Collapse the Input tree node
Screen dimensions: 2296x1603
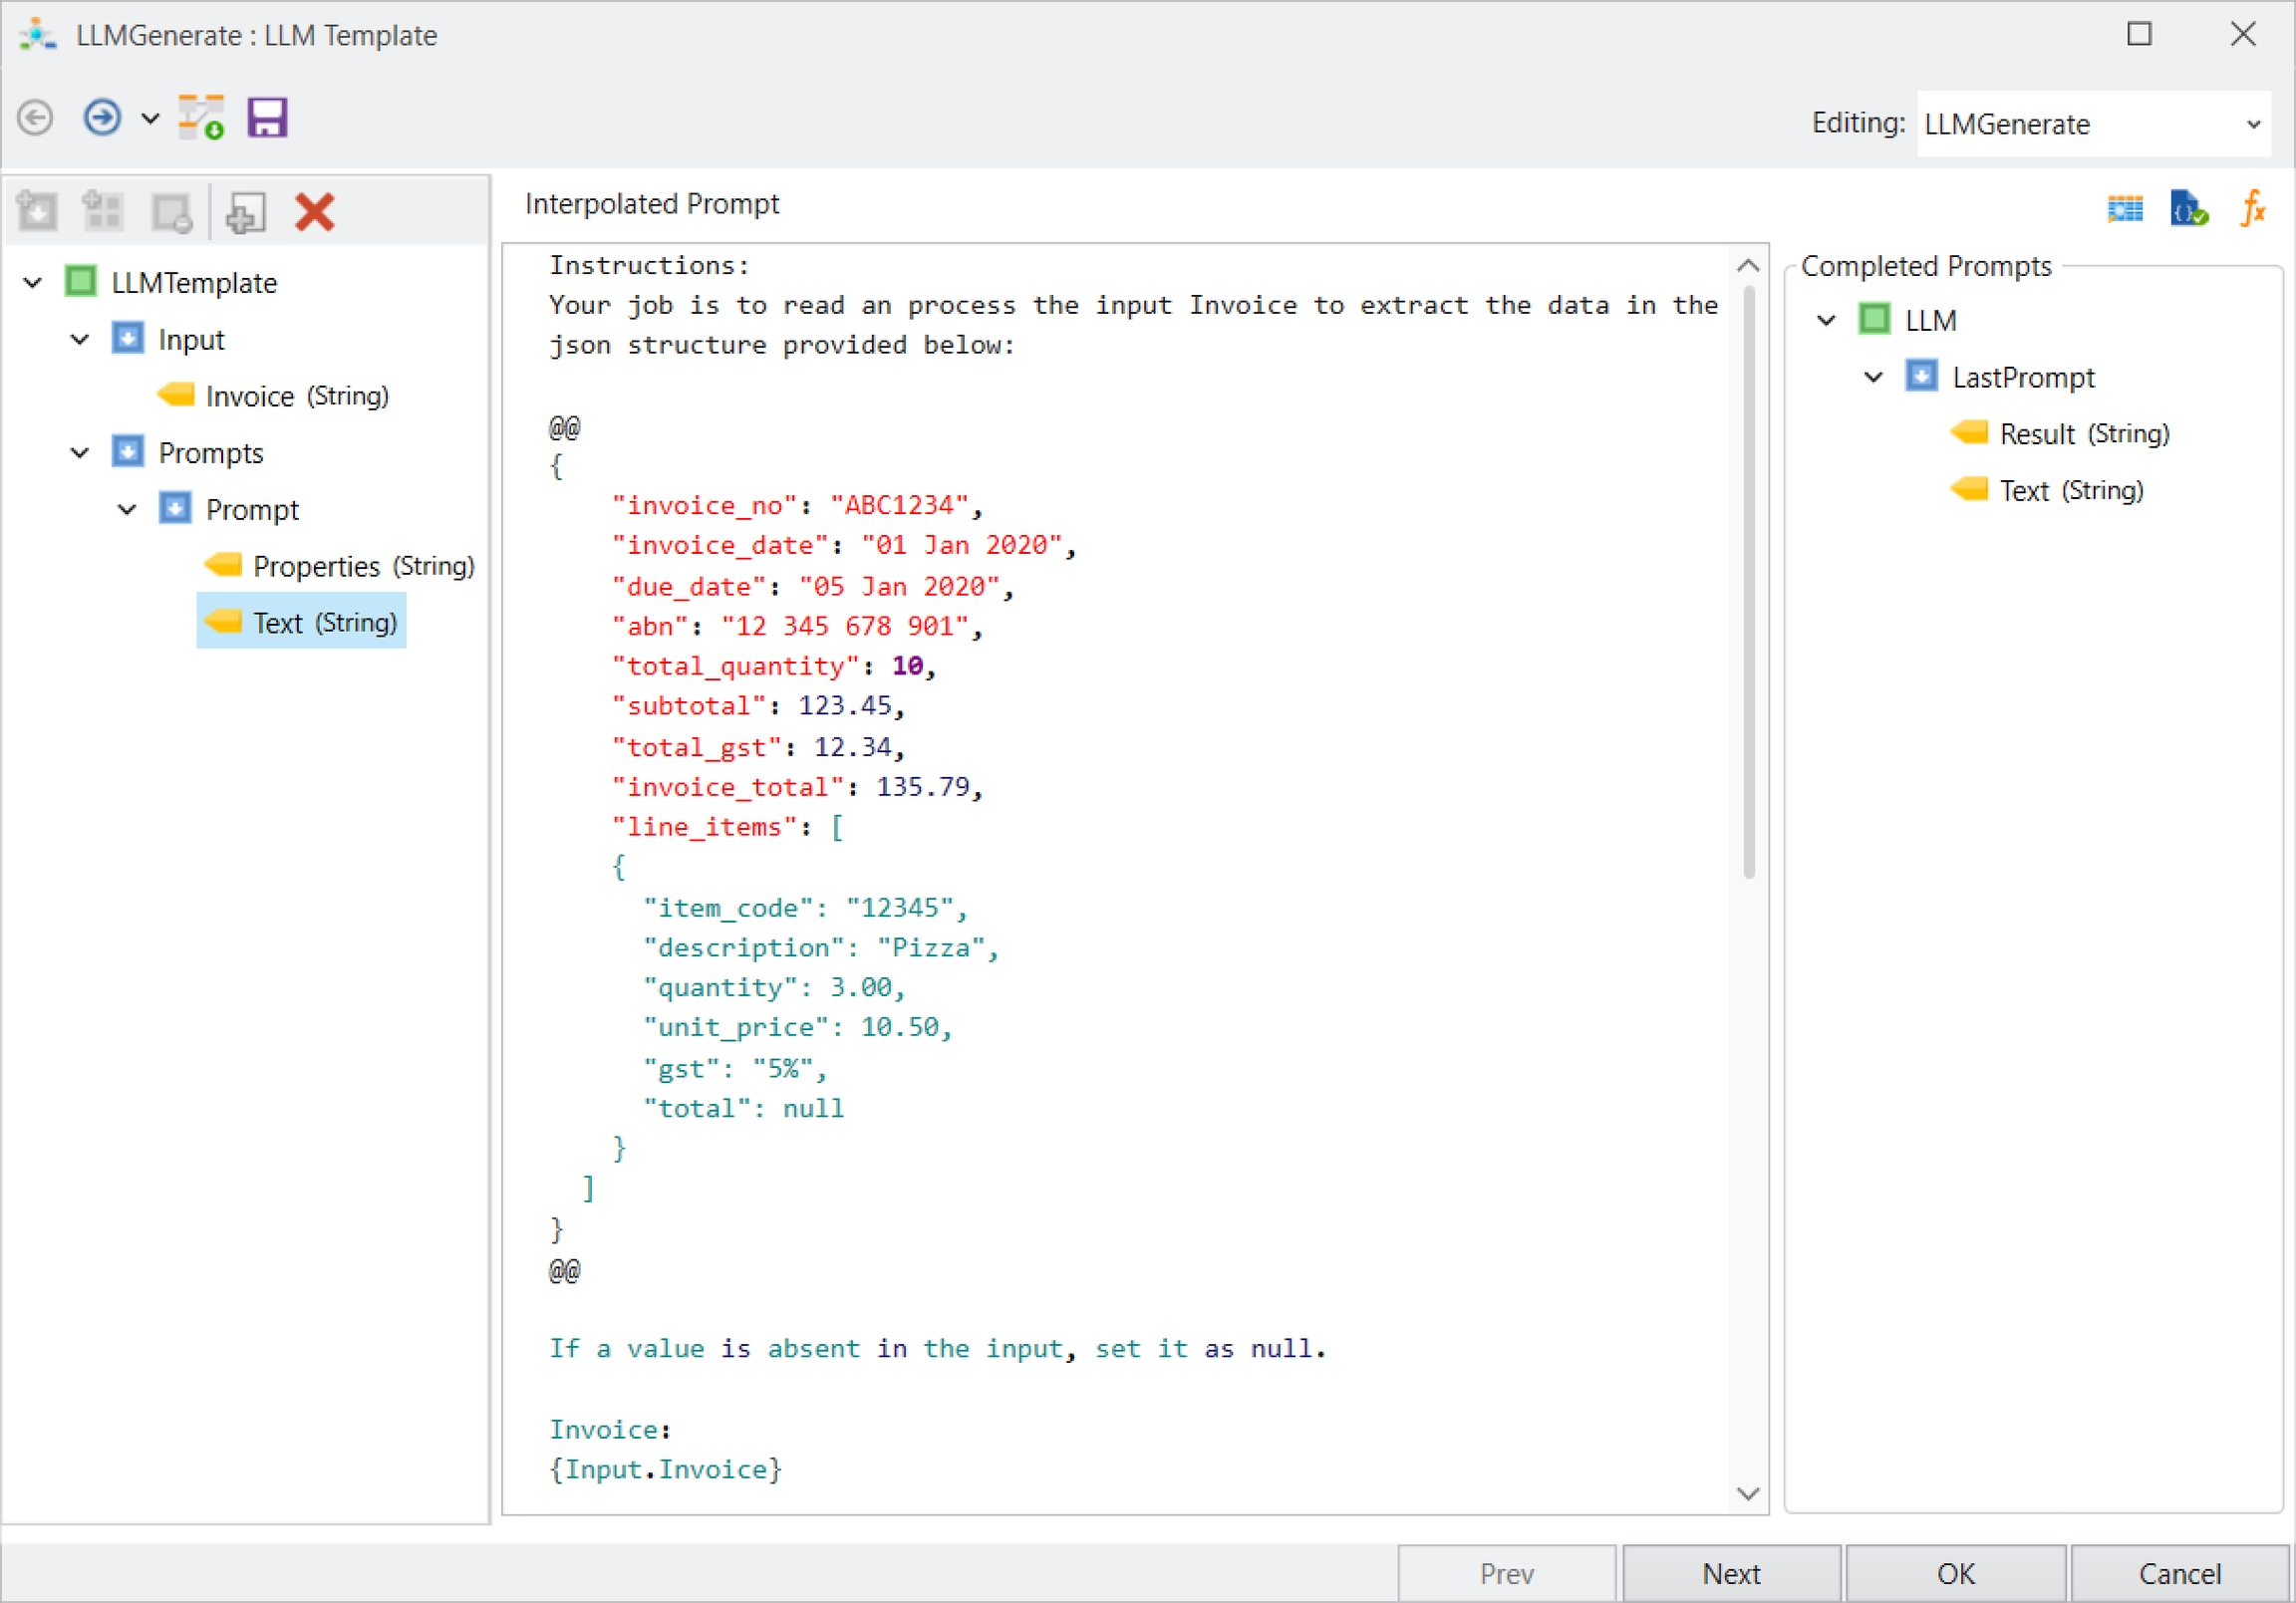coord(81,340)
